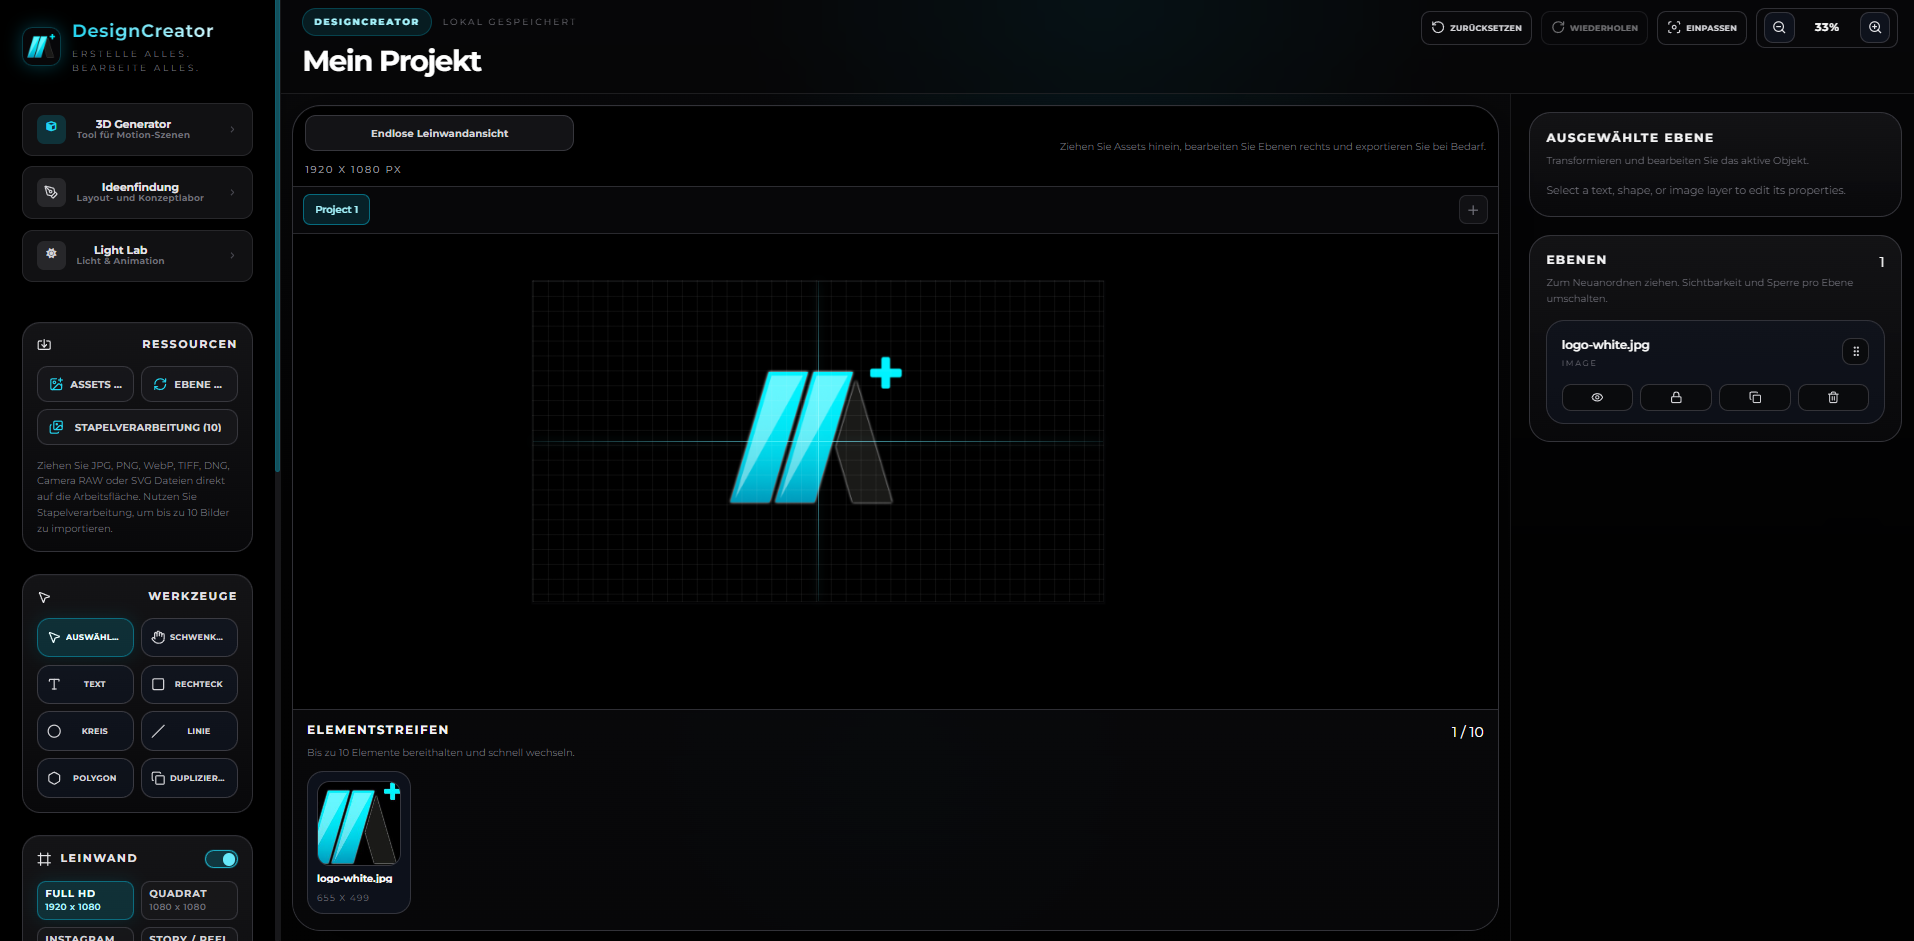This screenshot has width=1914, height=941.
Task: Open the 3D Generator tool
Action: coord(137,129)
